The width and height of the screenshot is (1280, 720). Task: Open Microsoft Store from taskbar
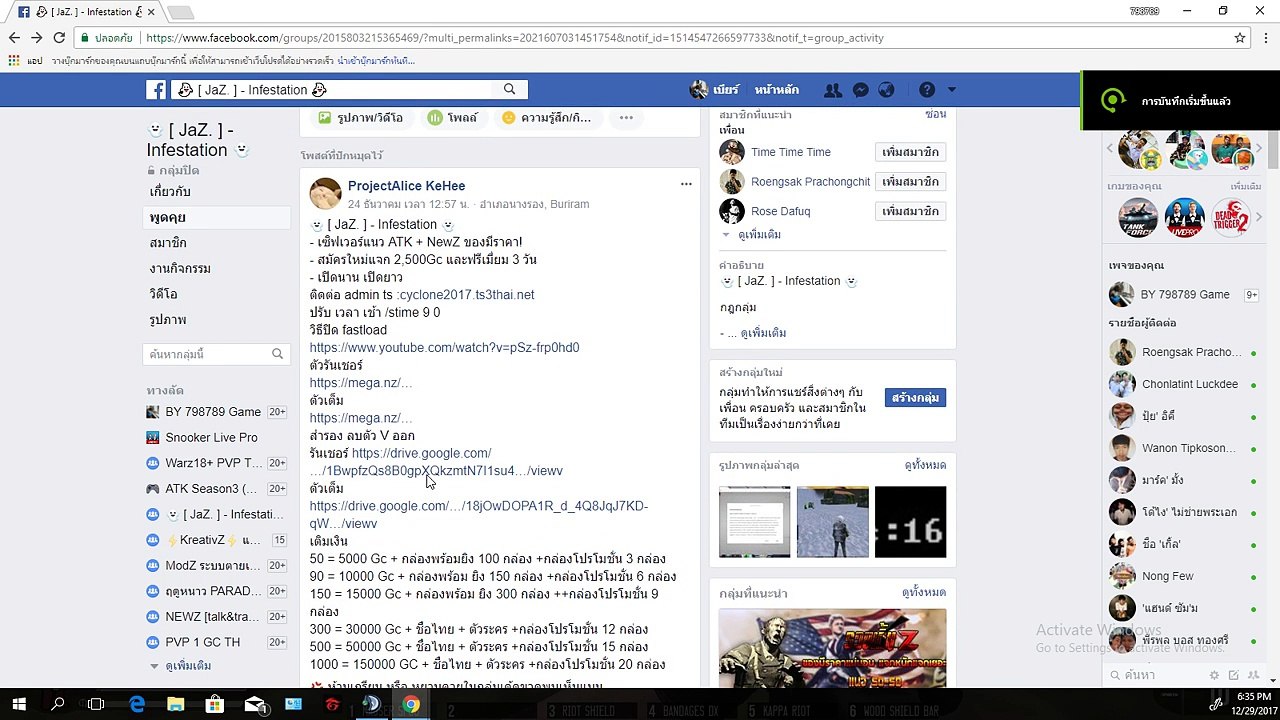[214, 704]
